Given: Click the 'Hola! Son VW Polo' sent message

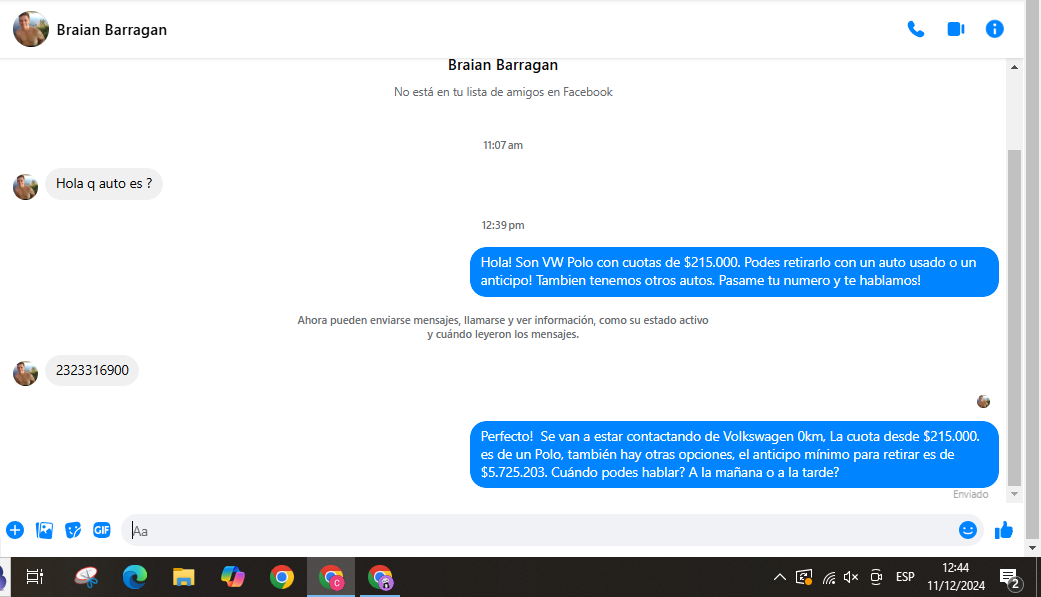Looking at the screenshot, I should click(734, 272).
